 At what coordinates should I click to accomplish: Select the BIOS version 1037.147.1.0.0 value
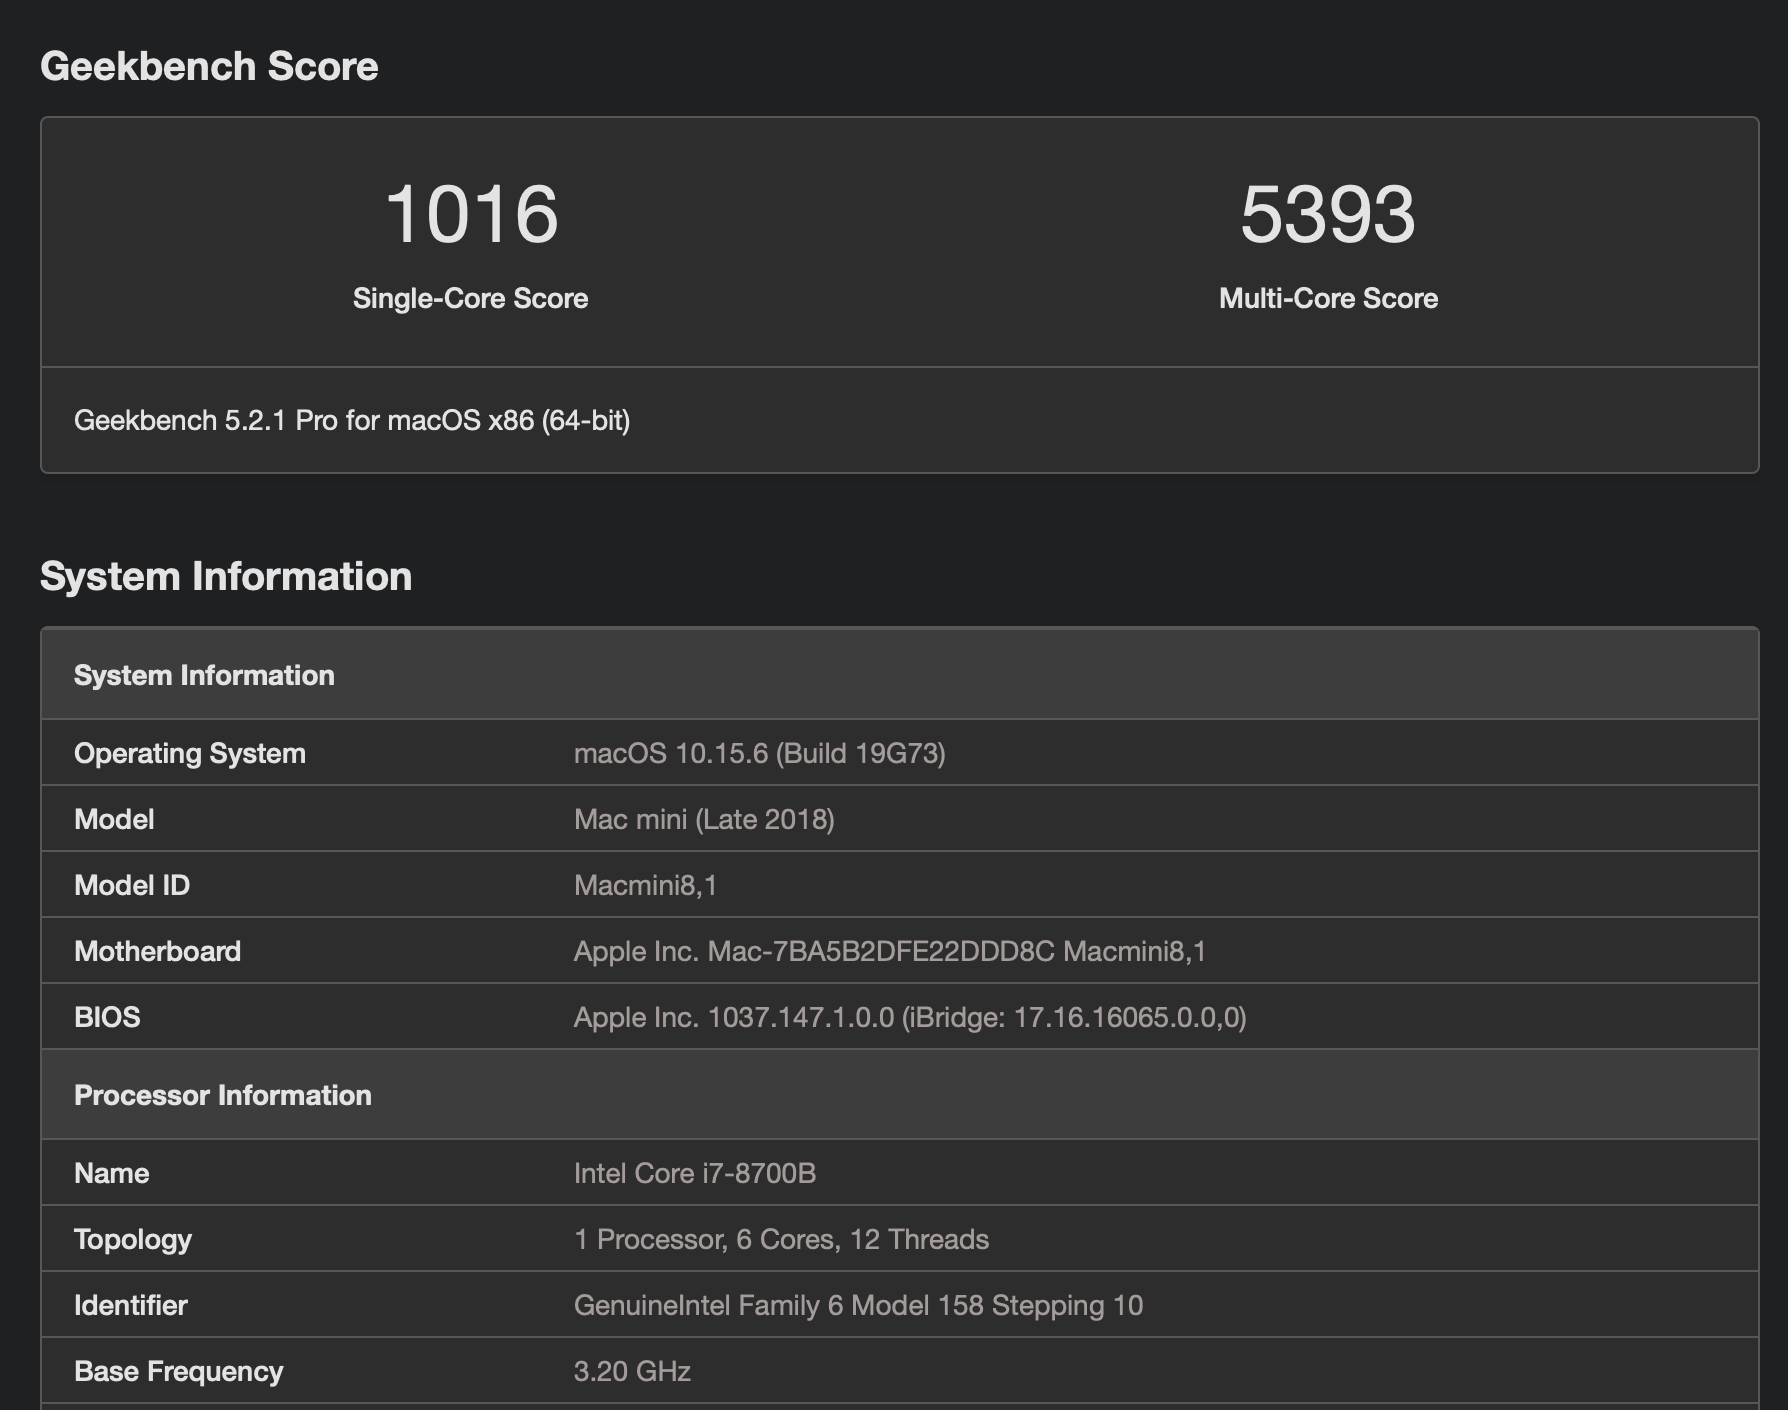pos(910,1017)
